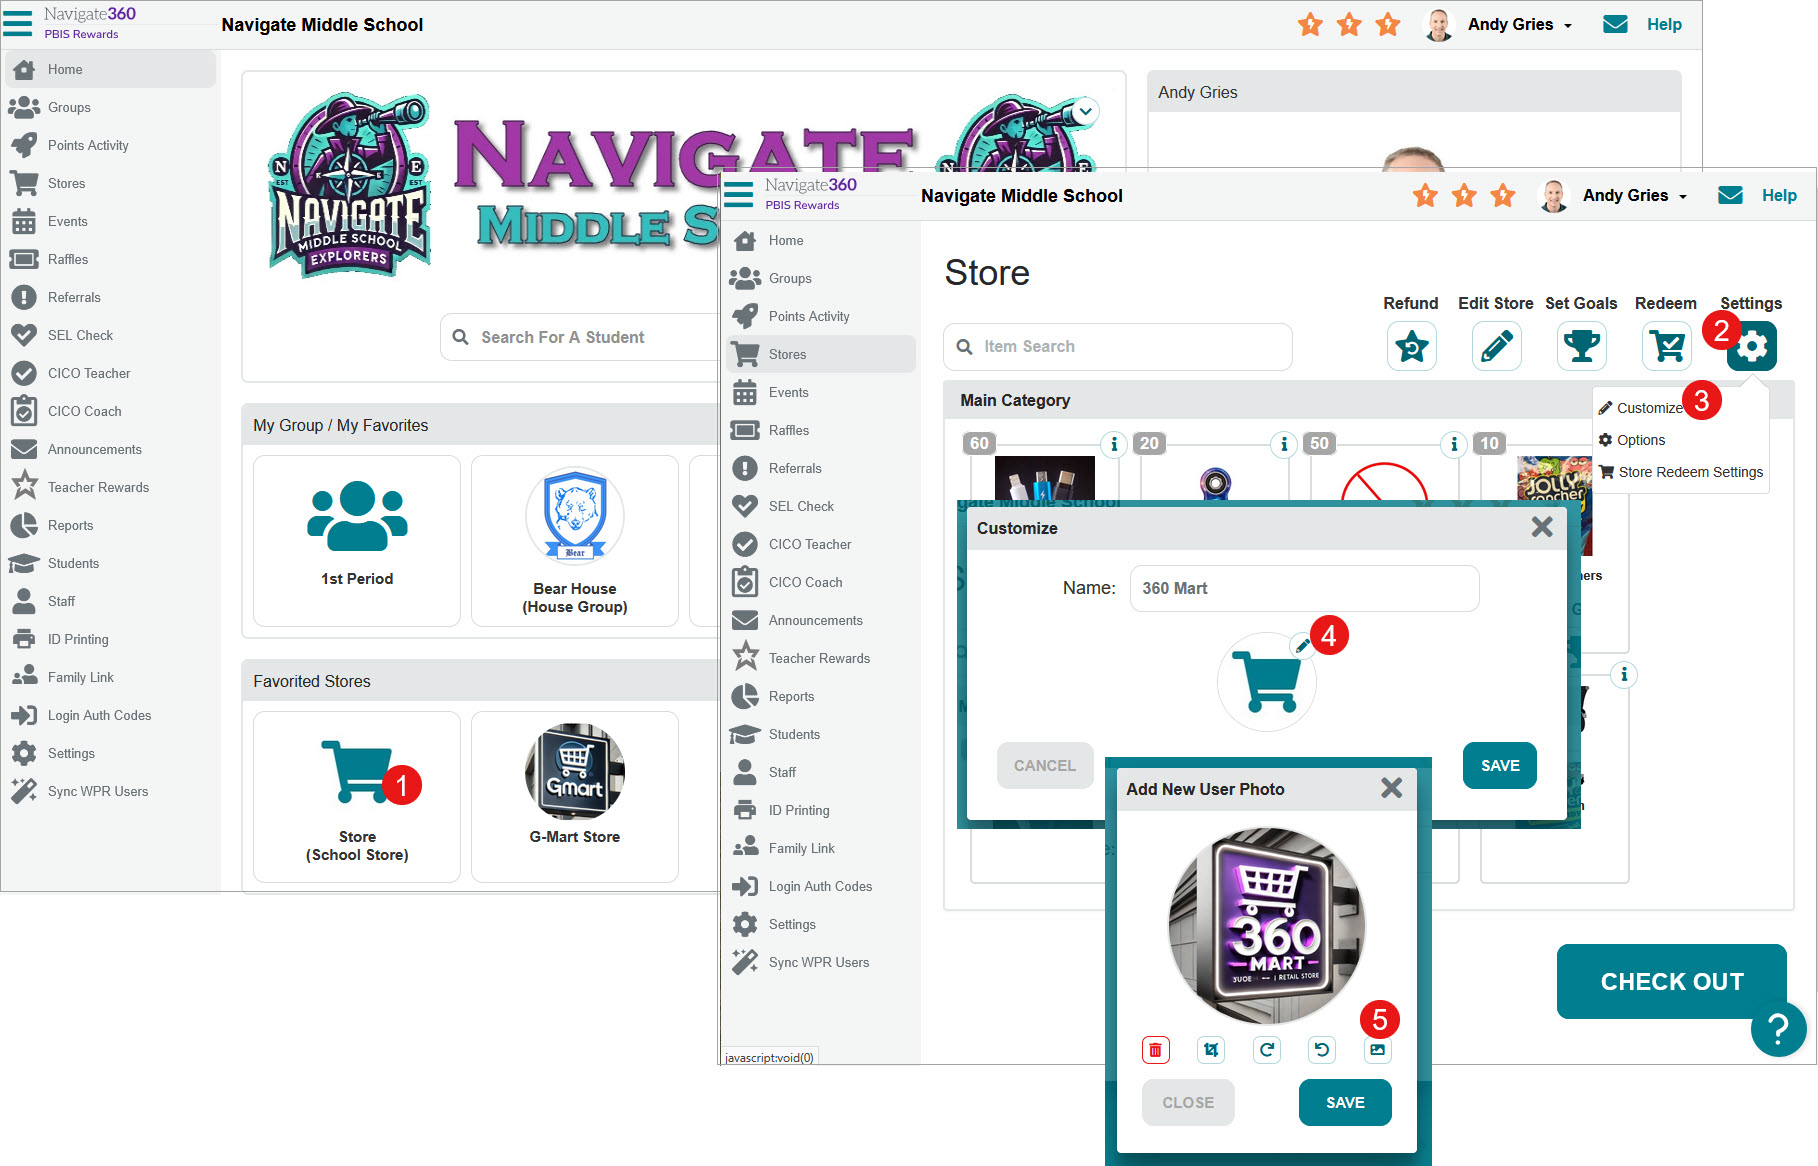Upload a new image with the picture icon
1818x1166 pixels.
click(1377, 1050)
